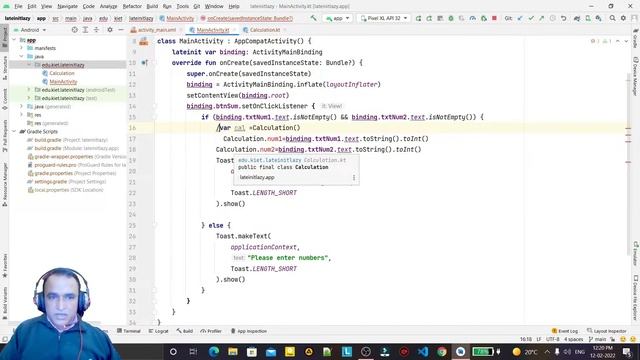Screen dimensions: 640x360
Task: Expand edu.kiet.lateinitlazy (test) package
Action: 29,98
